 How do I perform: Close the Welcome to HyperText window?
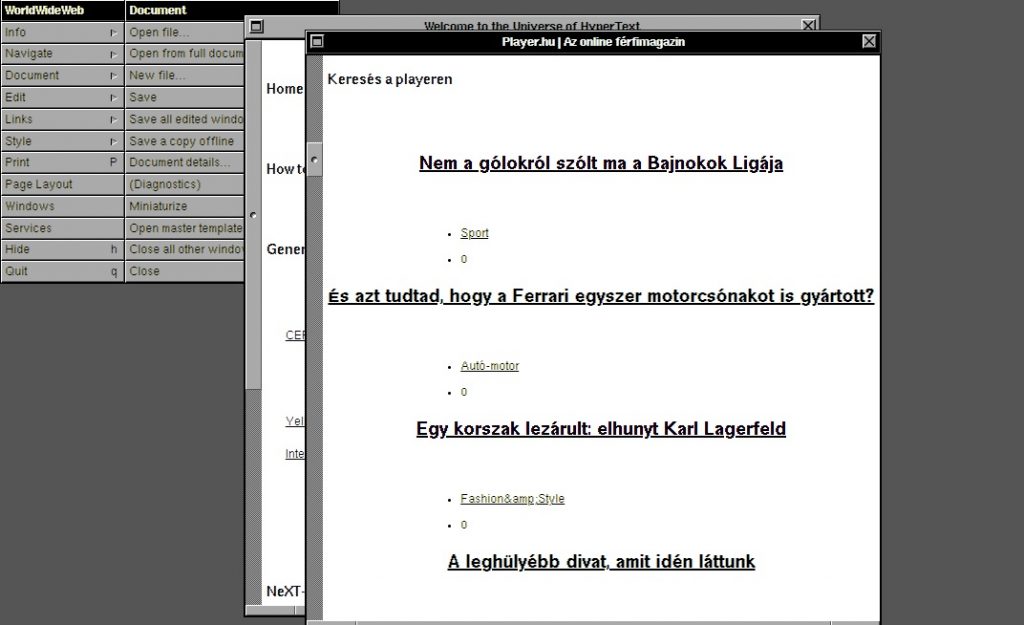[x=808, y=26]
